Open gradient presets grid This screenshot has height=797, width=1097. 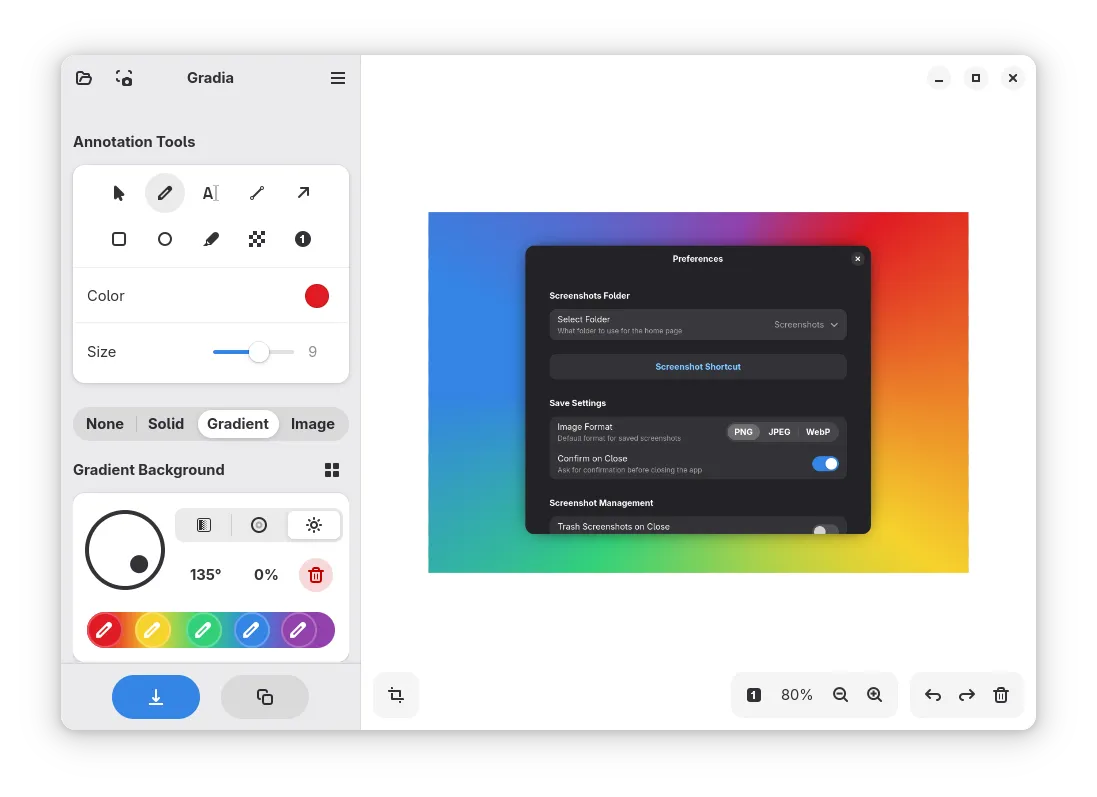click(x=332, y=470)
